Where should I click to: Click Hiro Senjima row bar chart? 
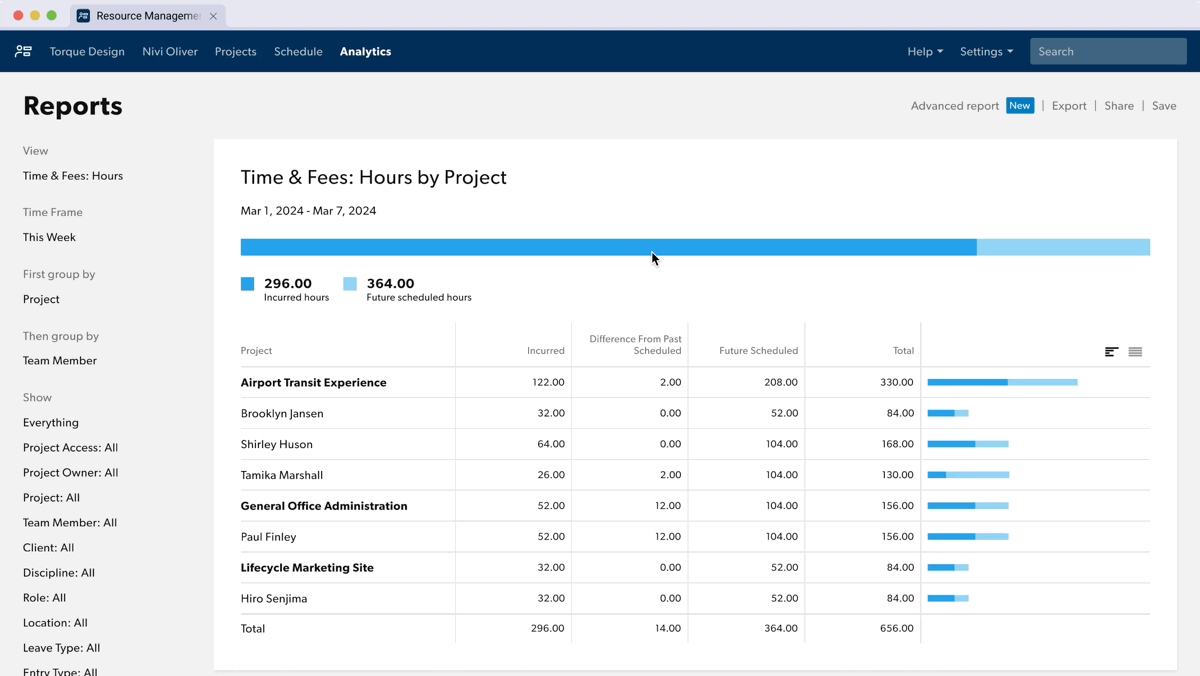(x=948, y=599)
